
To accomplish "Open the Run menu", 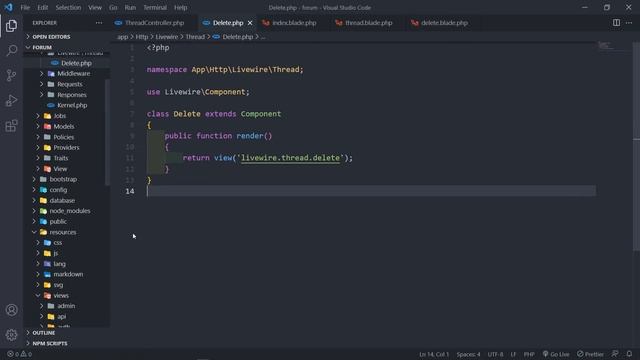I will click(x=130, y=7).
